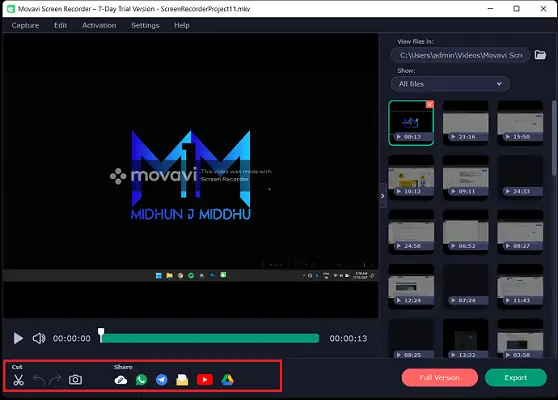Delete selected clip with red X badge
Screen dimensions: 558x400
tap(430, 104)
